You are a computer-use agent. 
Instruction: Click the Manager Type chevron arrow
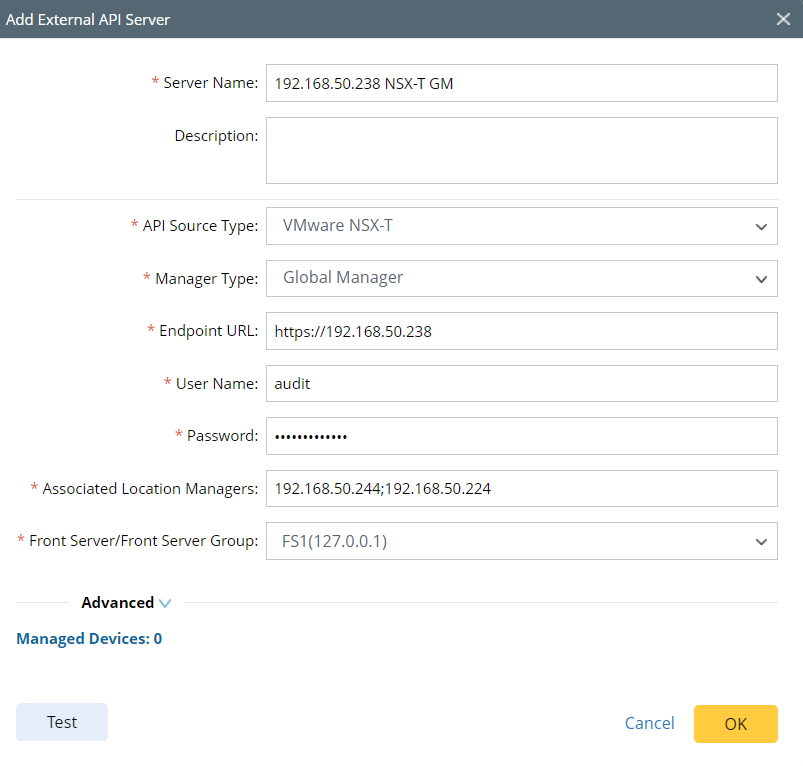[761, 279]
